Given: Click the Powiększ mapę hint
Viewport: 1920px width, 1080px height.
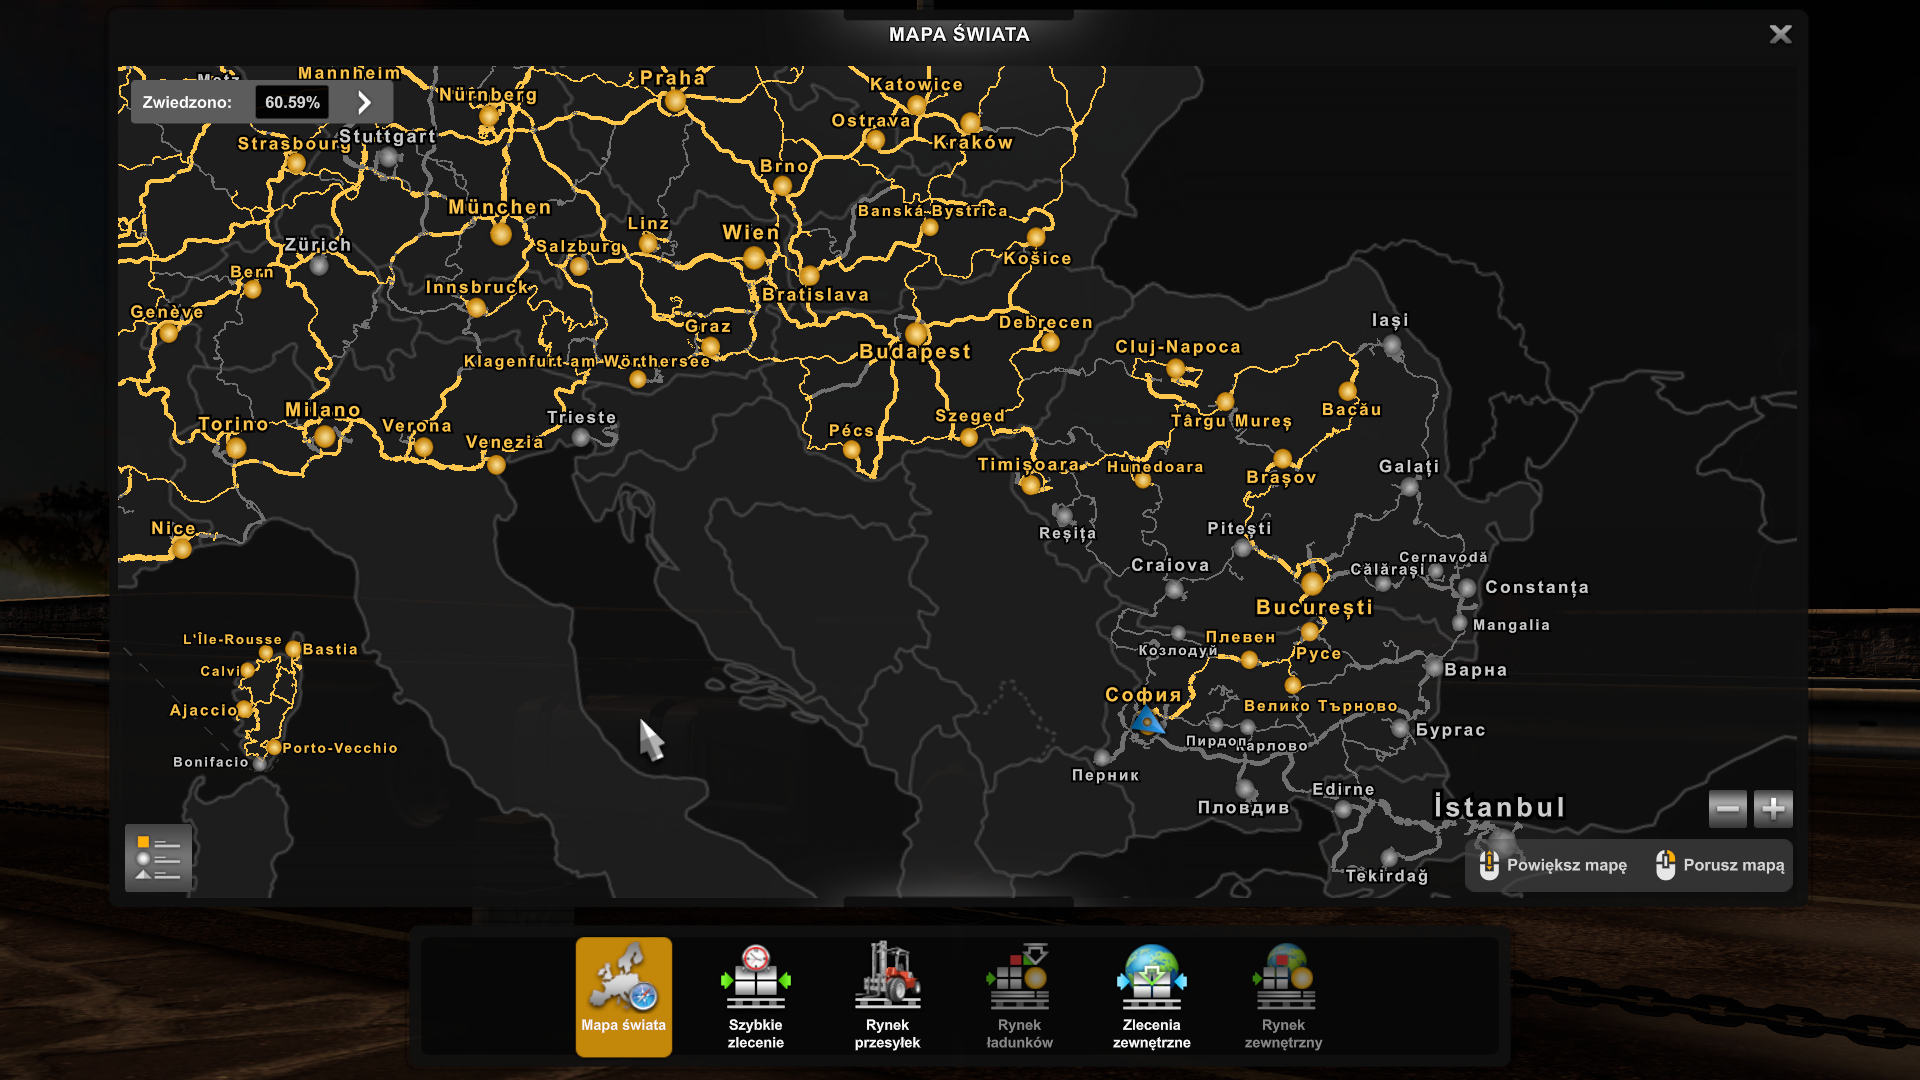Looking at the screenshot, I should click(x=1553, y=865).
